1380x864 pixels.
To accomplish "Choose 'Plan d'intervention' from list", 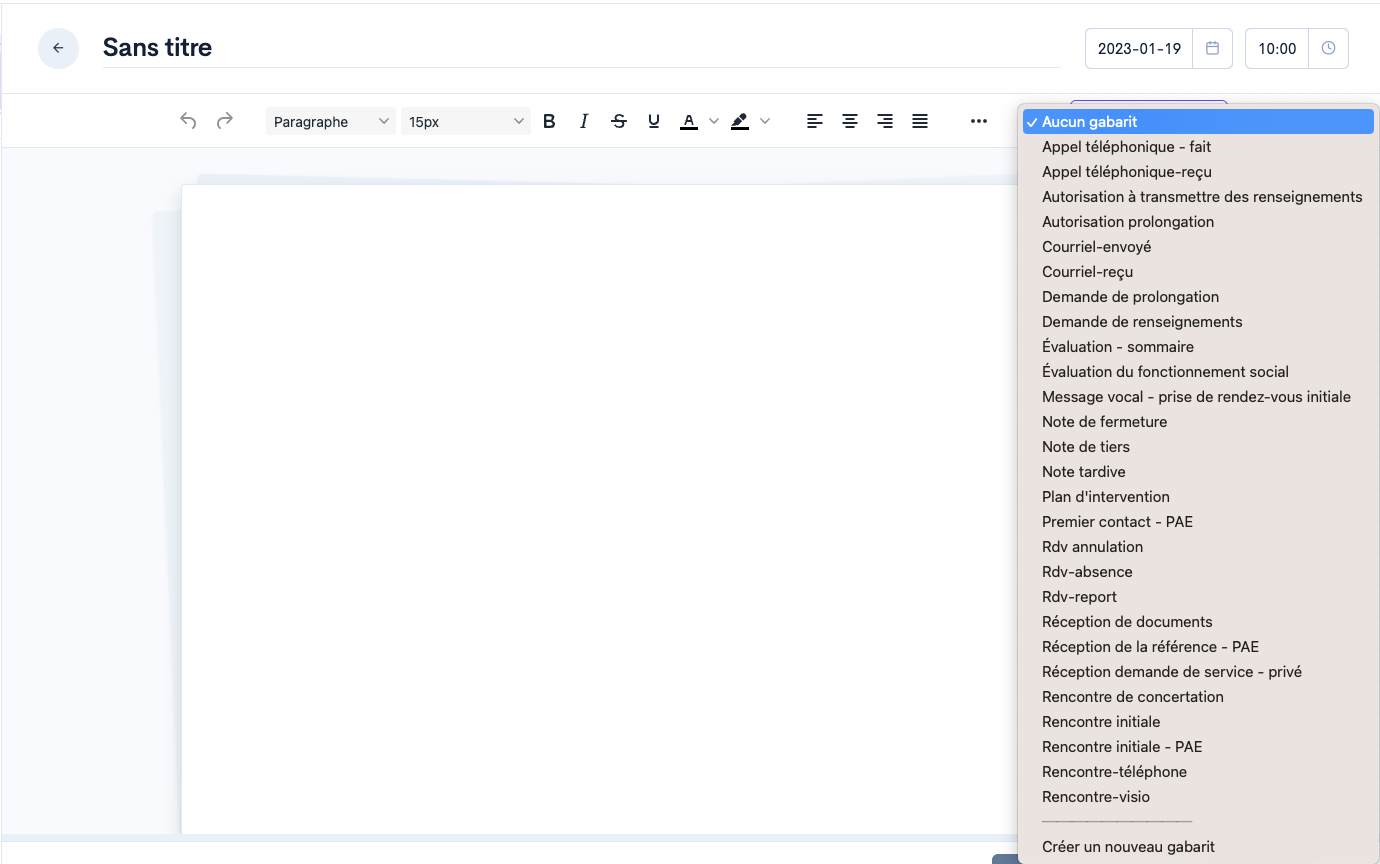I will [1105, 496].
